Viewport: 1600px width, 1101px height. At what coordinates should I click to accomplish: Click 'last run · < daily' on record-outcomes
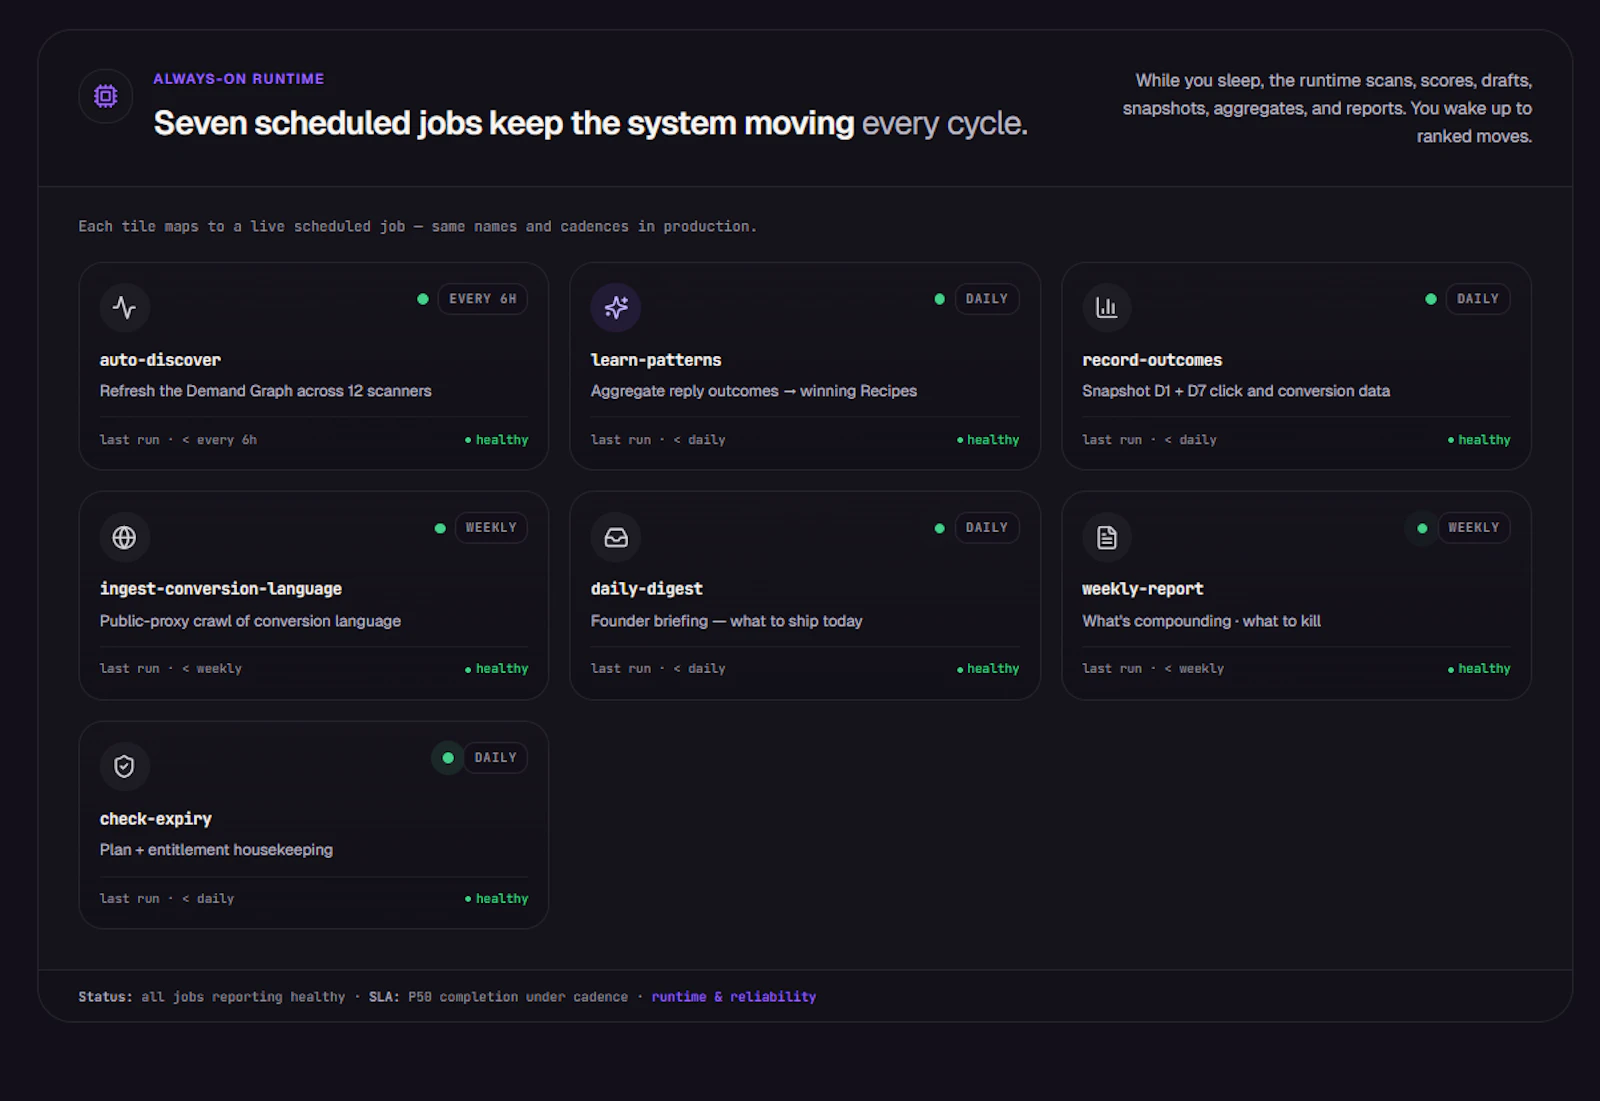(x=1149, y=440)
